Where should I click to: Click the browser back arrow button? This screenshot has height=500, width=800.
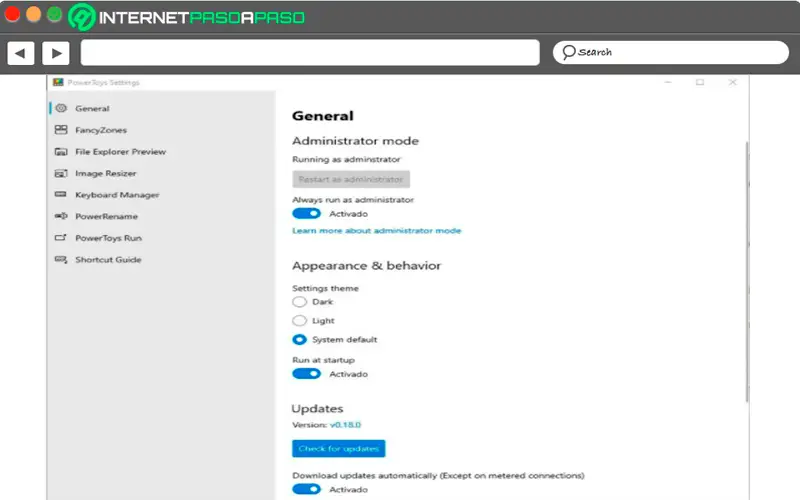point(21,53)
